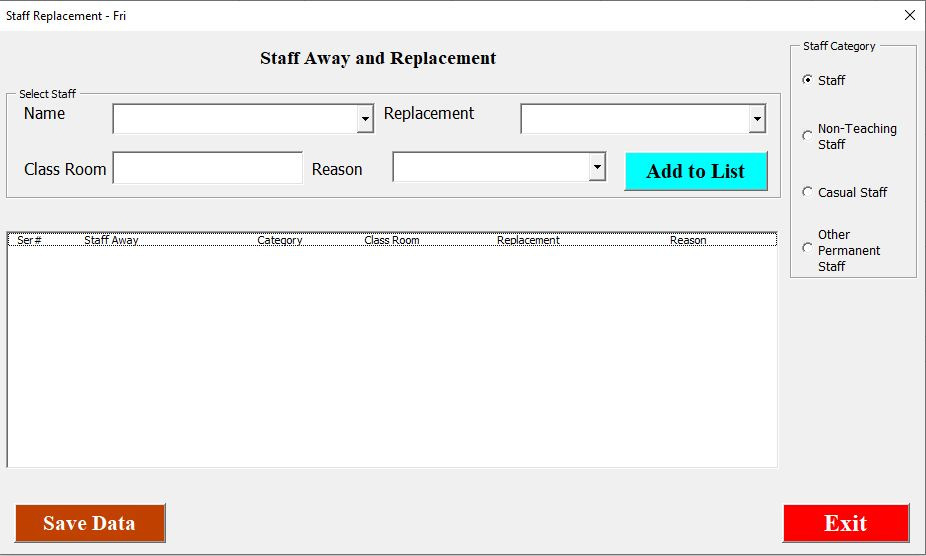Select the Casual Staff radio button
Viewport: 926px width, 556px height.
[x=808, y=192]
